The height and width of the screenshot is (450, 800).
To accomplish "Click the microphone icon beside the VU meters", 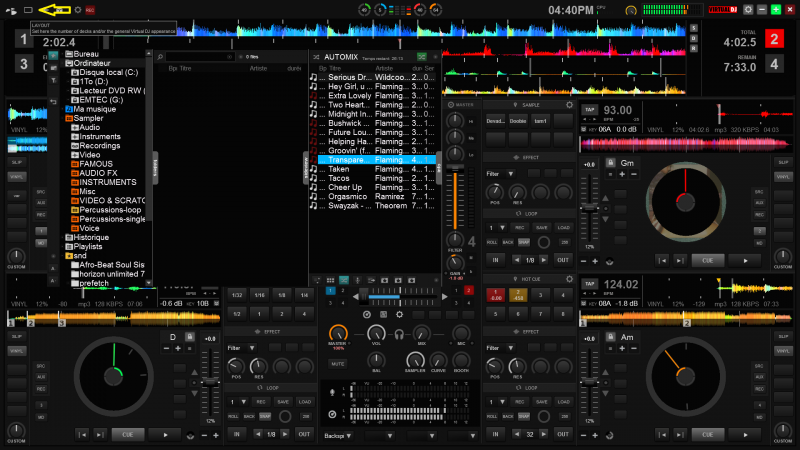I will pos(332,392).
